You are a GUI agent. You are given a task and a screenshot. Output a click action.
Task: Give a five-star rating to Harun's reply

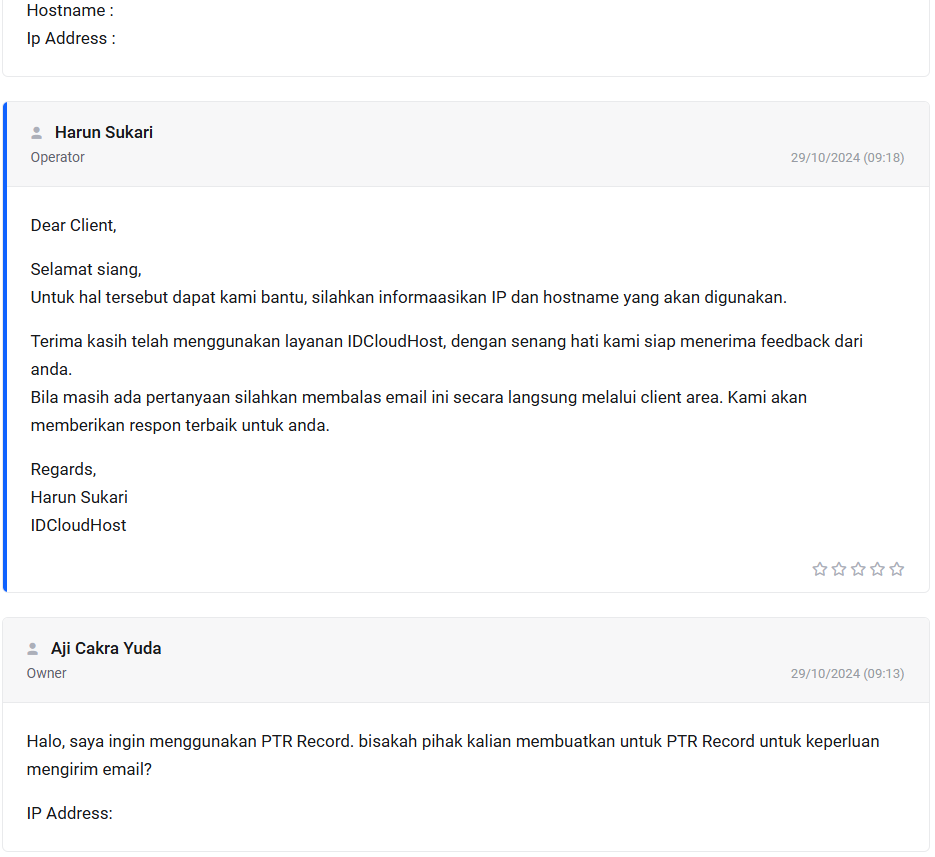tap(896, 569)
